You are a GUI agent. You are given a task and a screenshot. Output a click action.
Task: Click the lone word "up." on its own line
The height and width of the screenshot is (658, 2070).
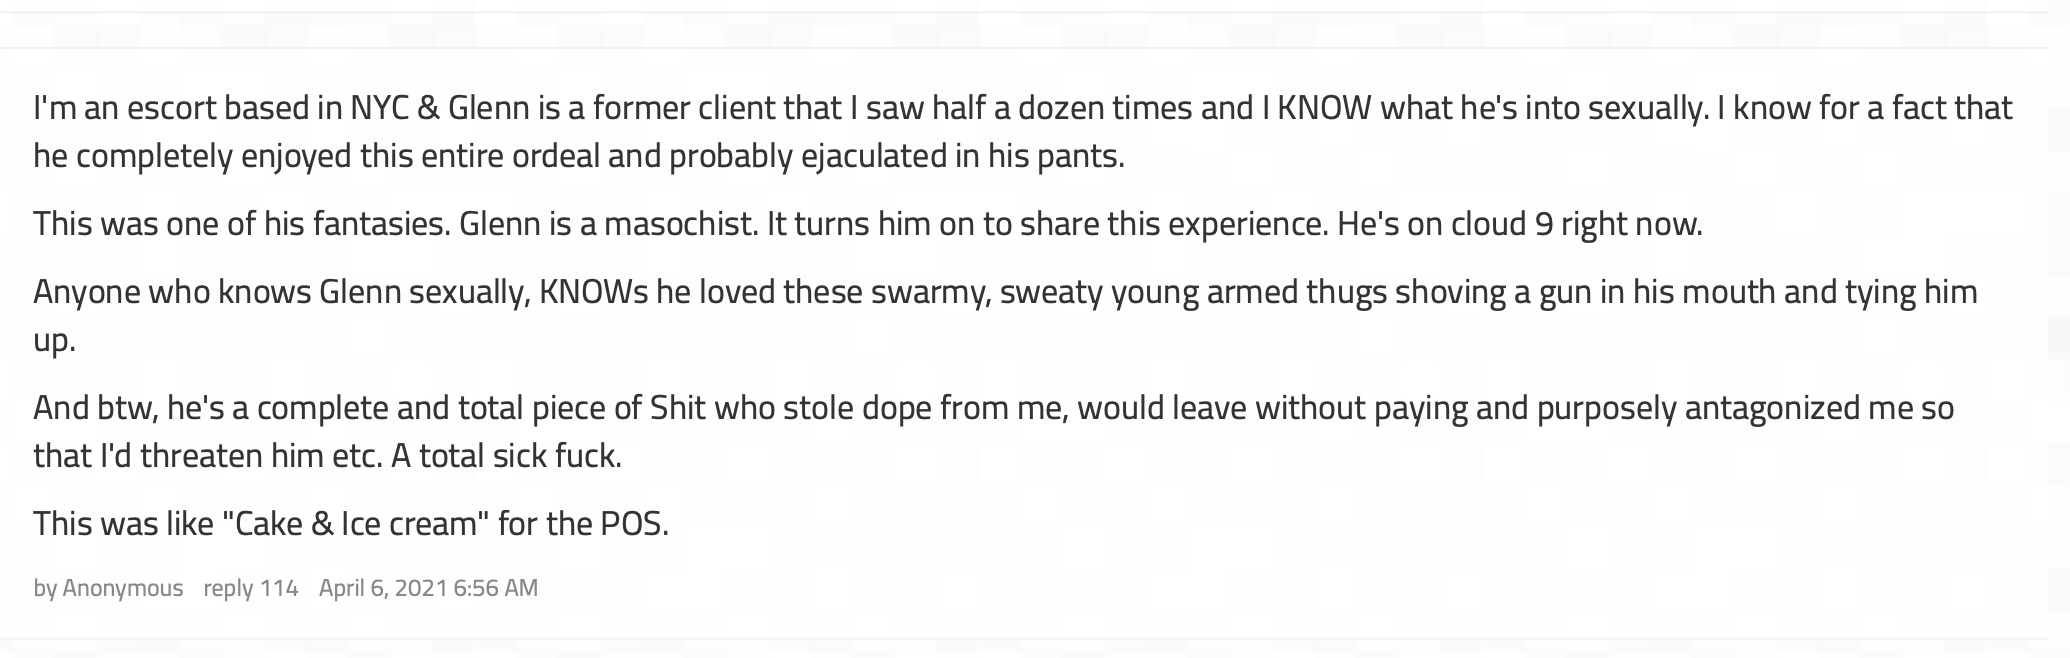coord(54,340)
